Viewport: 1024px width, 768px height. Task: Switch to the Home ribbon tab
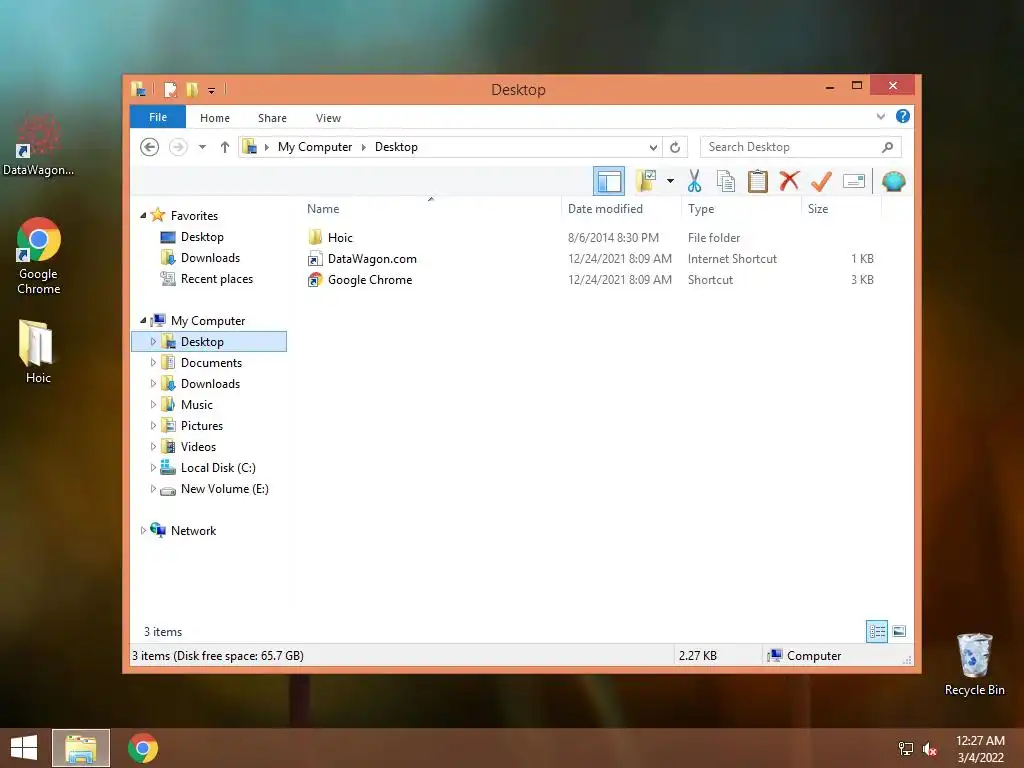(215, 118)
